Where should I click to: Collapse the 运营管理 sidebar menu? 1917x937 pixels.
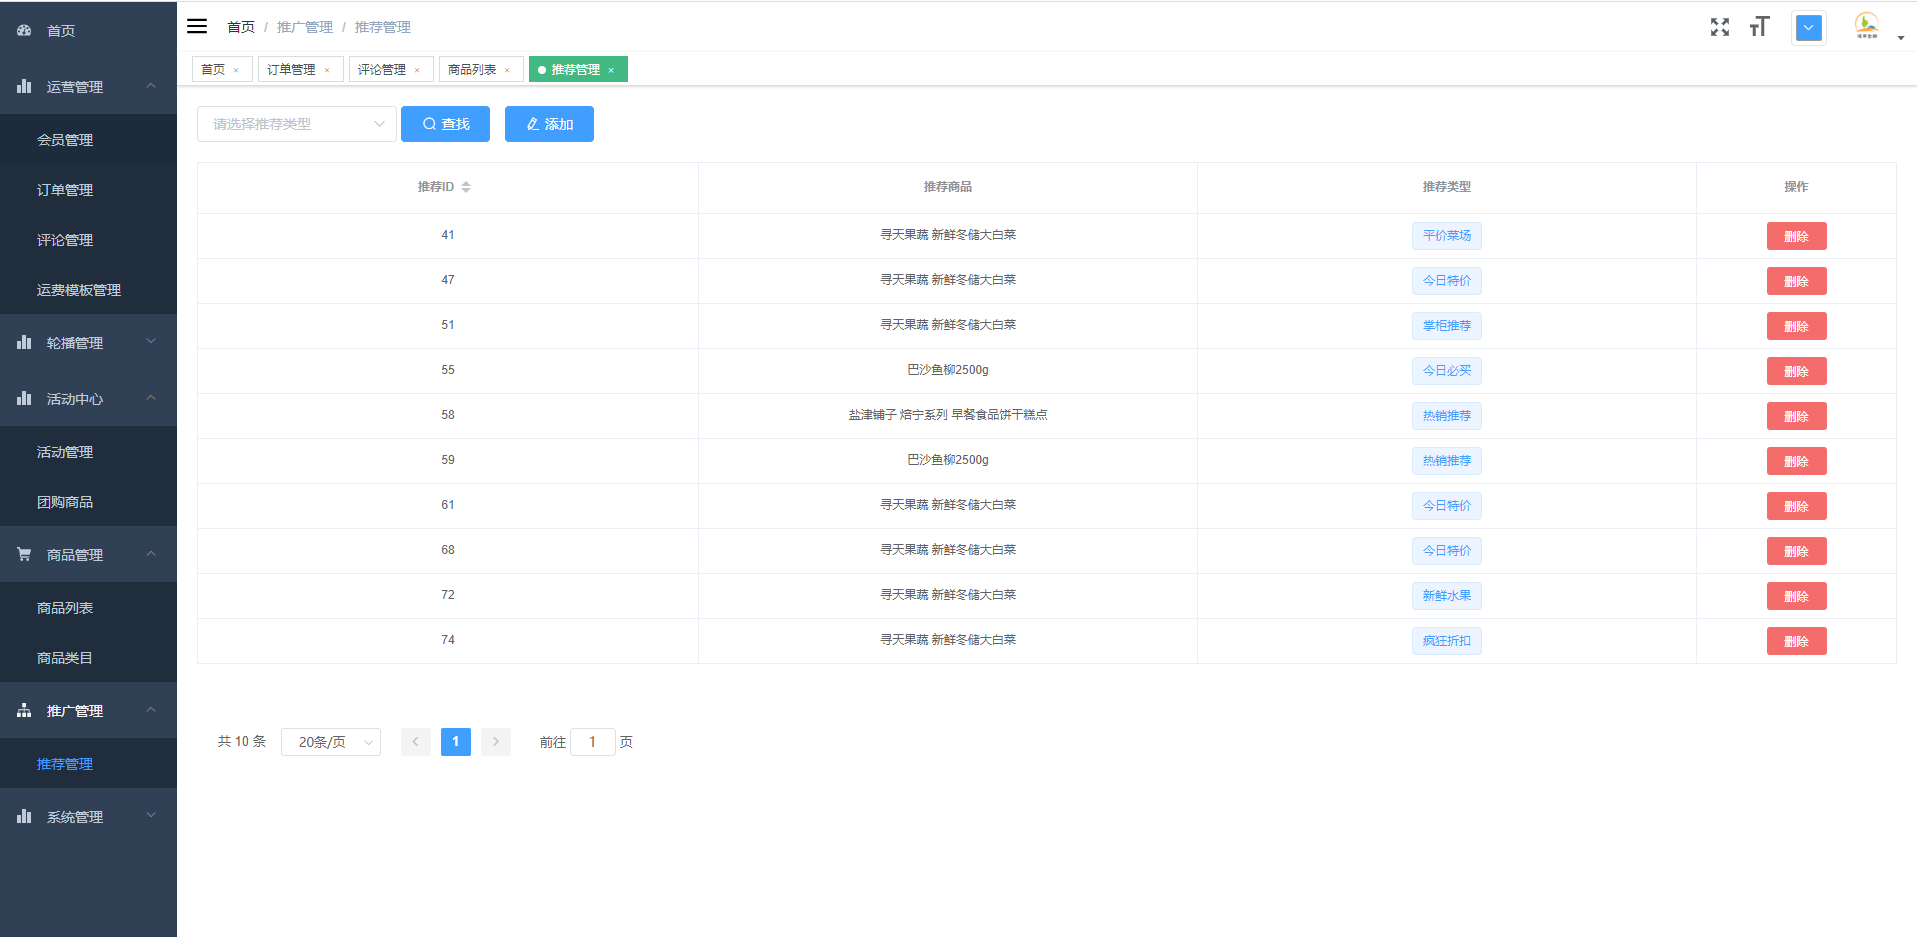coord(88,87)
